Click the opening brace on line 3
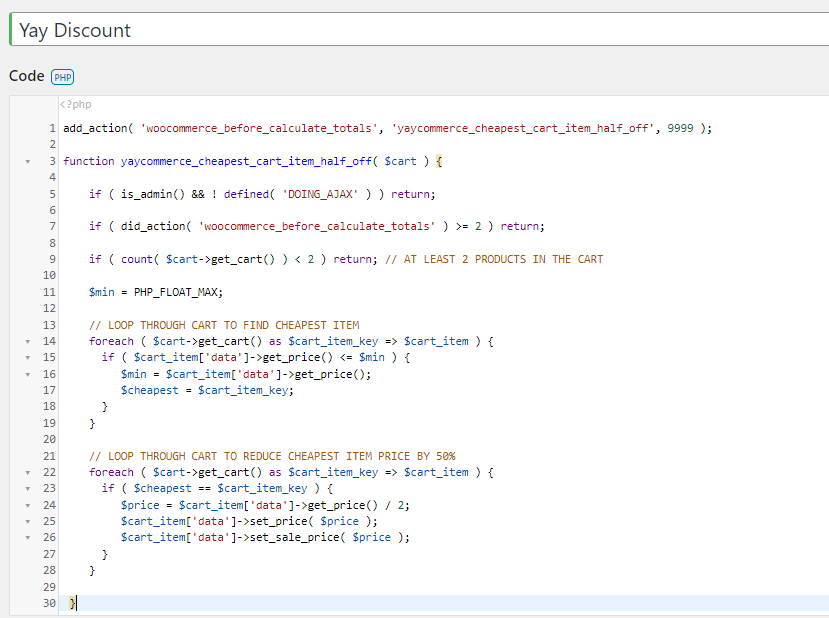 tap(439, 161)
